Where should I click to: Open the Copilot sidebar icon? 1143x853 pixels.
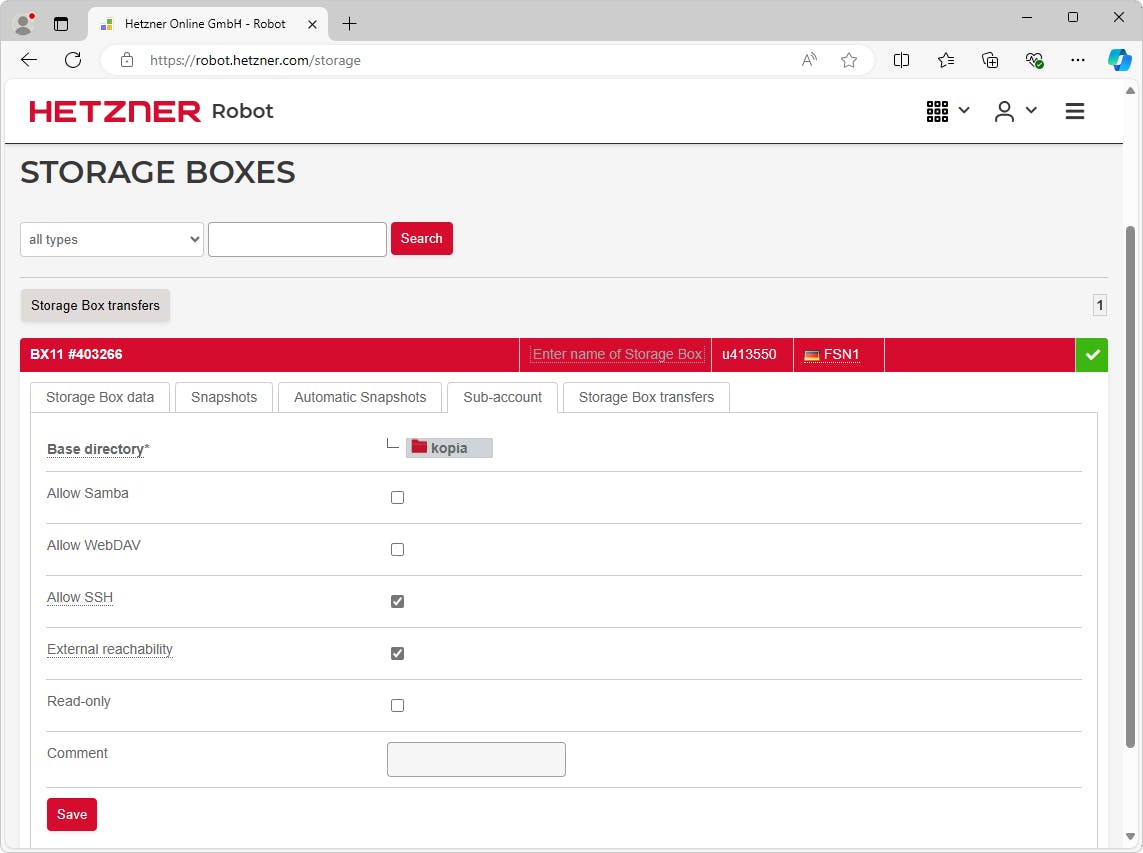pyautogui.click(x=1120, y=60)
